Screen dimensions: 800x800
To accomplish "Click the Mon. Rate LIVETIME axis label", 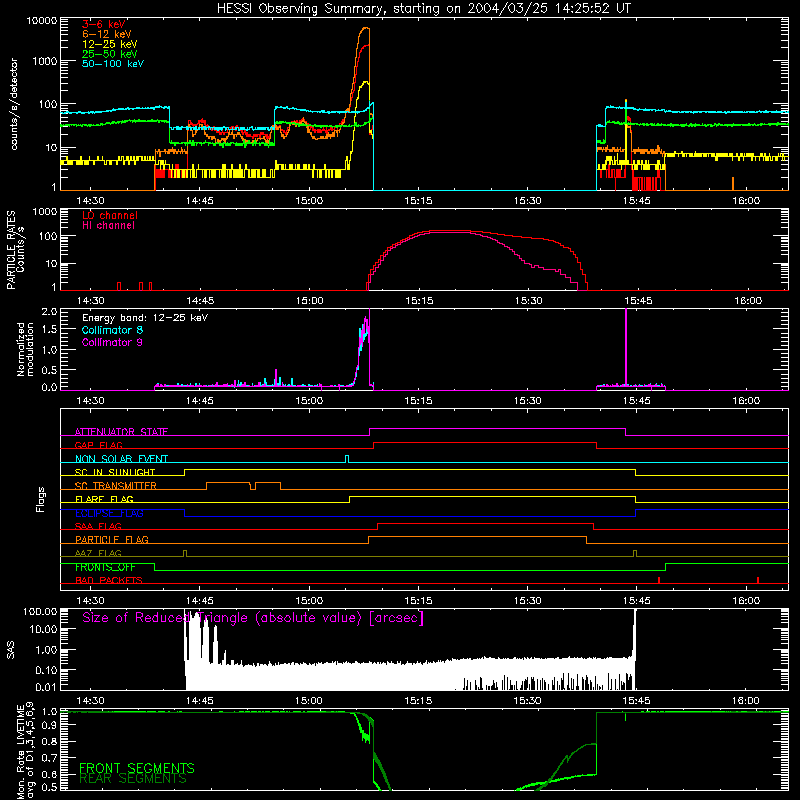I will (26, 750).
